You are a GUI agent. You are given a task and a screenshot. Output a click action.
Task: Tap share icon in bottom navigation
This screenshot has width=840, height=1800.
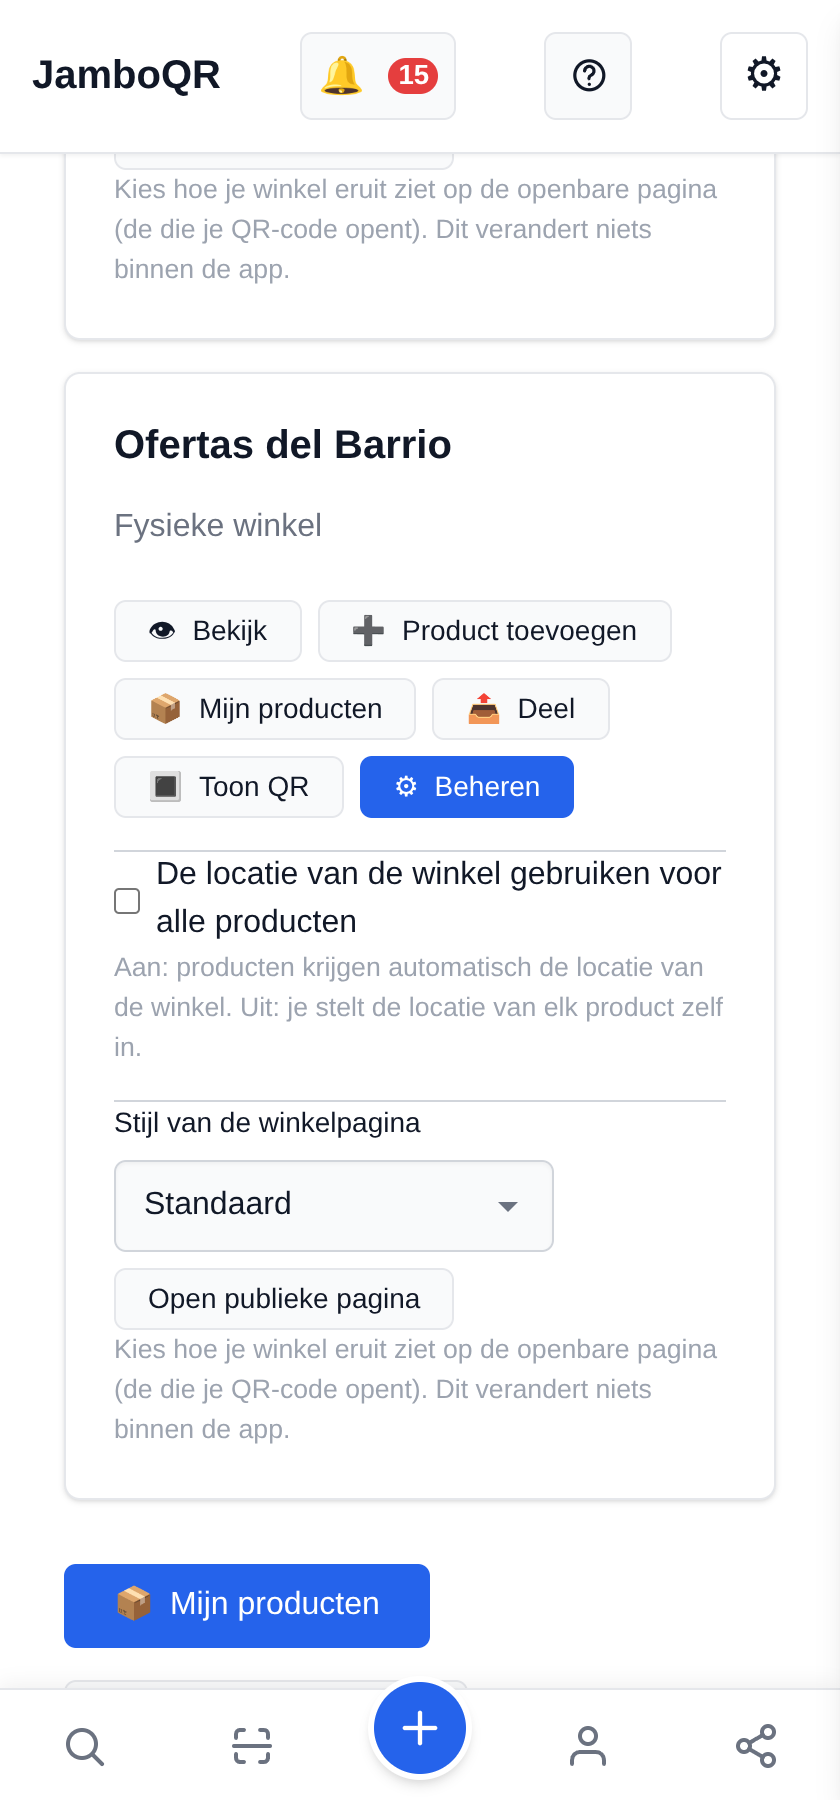(x=756, y=1746)
